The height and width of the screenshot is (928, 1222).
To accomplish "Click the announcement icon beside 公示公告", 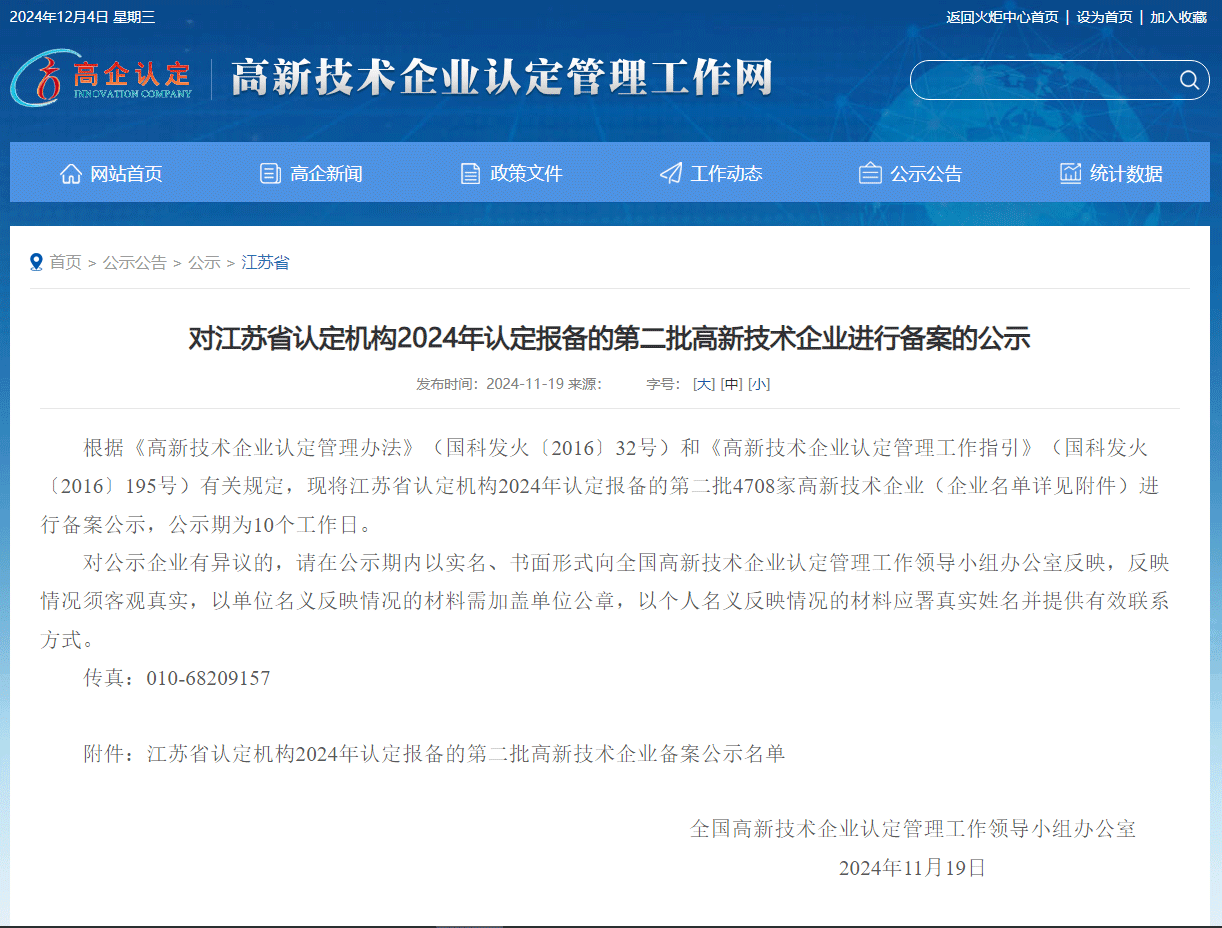I will click(x=869, y=172).
